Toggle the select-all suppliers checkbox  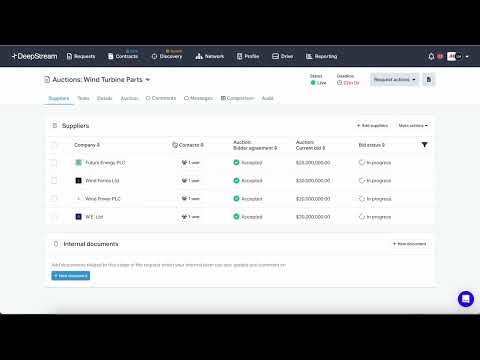click(x=54, y=145)
